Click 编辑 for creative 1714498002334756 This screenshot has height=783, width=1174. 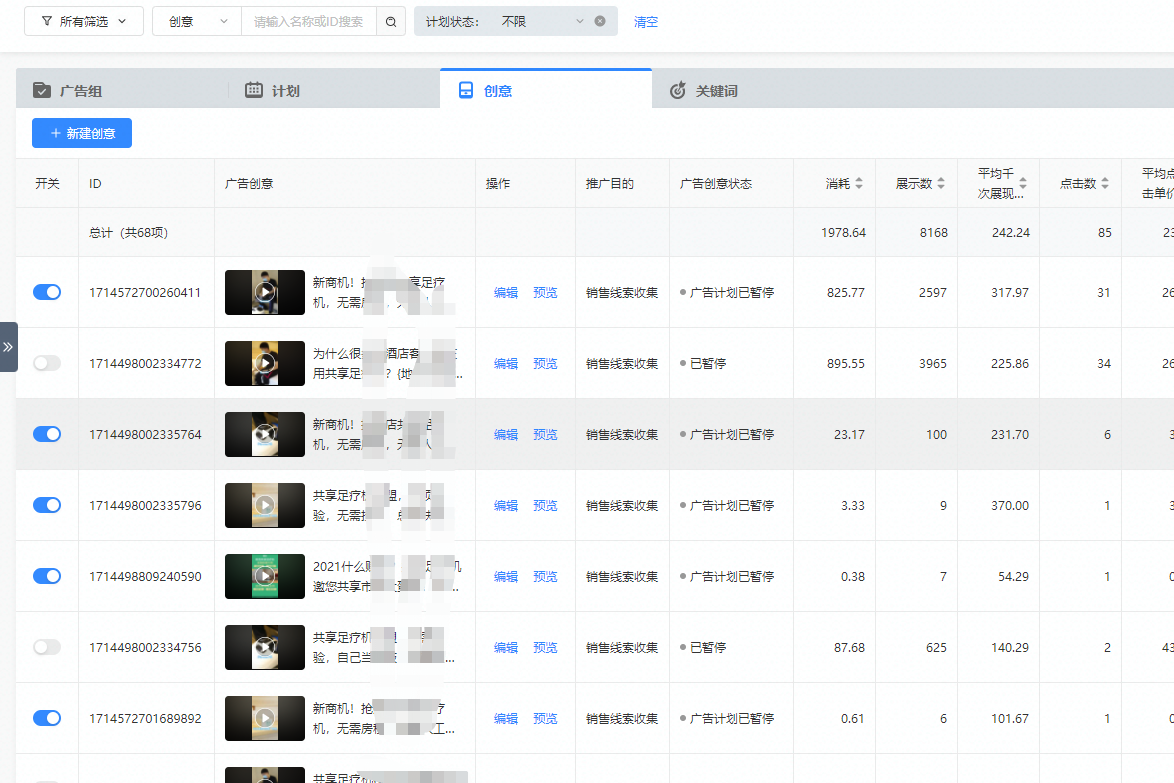tap(505, 648)
